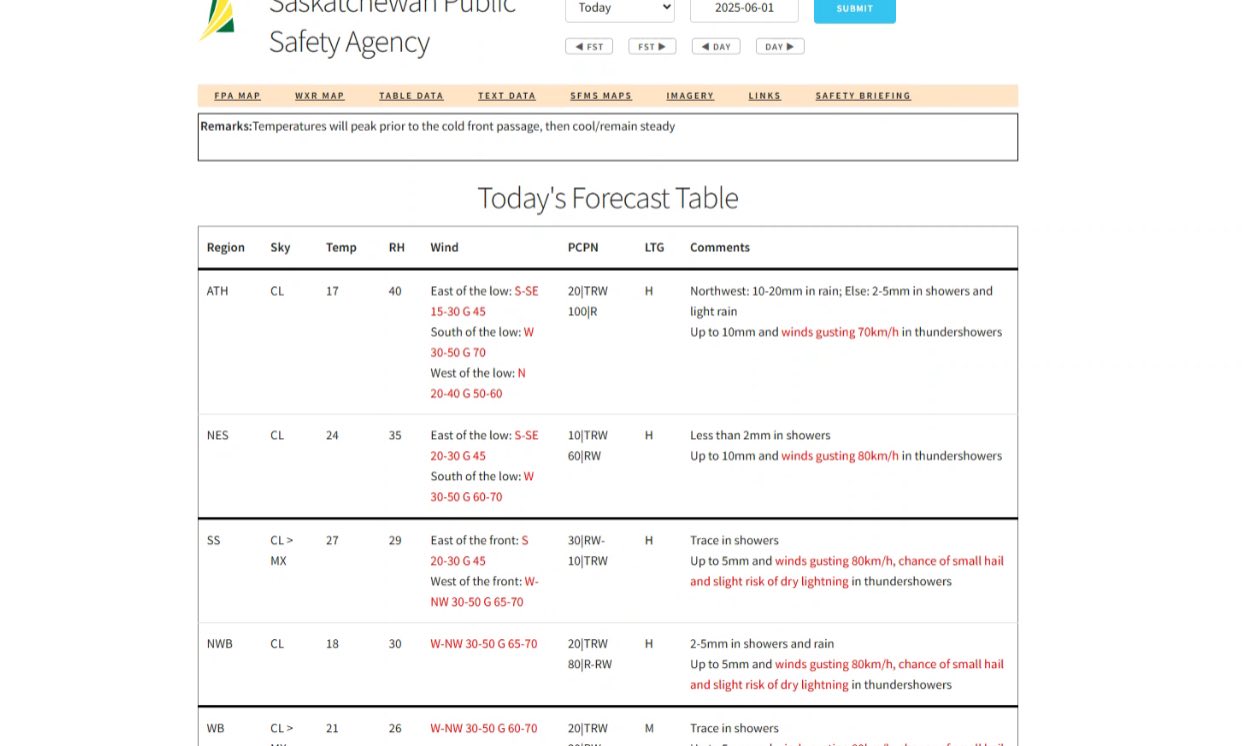Click the SS precipitation "30|RW-" value
Screen dimensions: 1244x746
coord(587,540)
